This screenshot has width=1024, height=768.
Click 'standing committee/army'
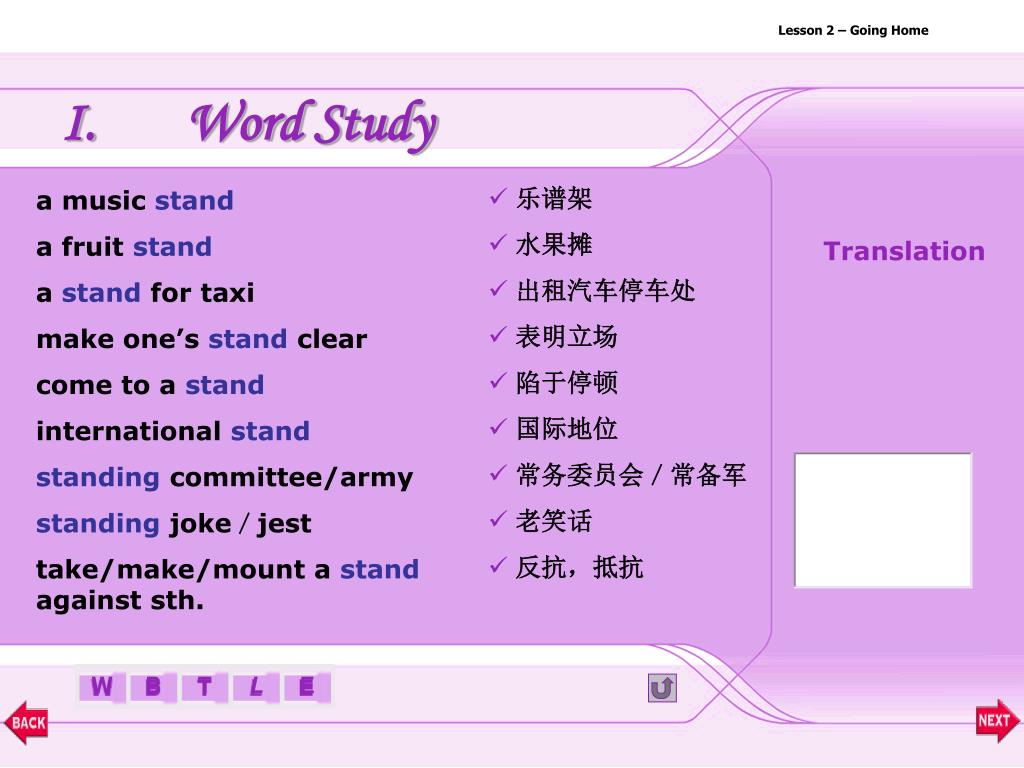click(225, 478)
